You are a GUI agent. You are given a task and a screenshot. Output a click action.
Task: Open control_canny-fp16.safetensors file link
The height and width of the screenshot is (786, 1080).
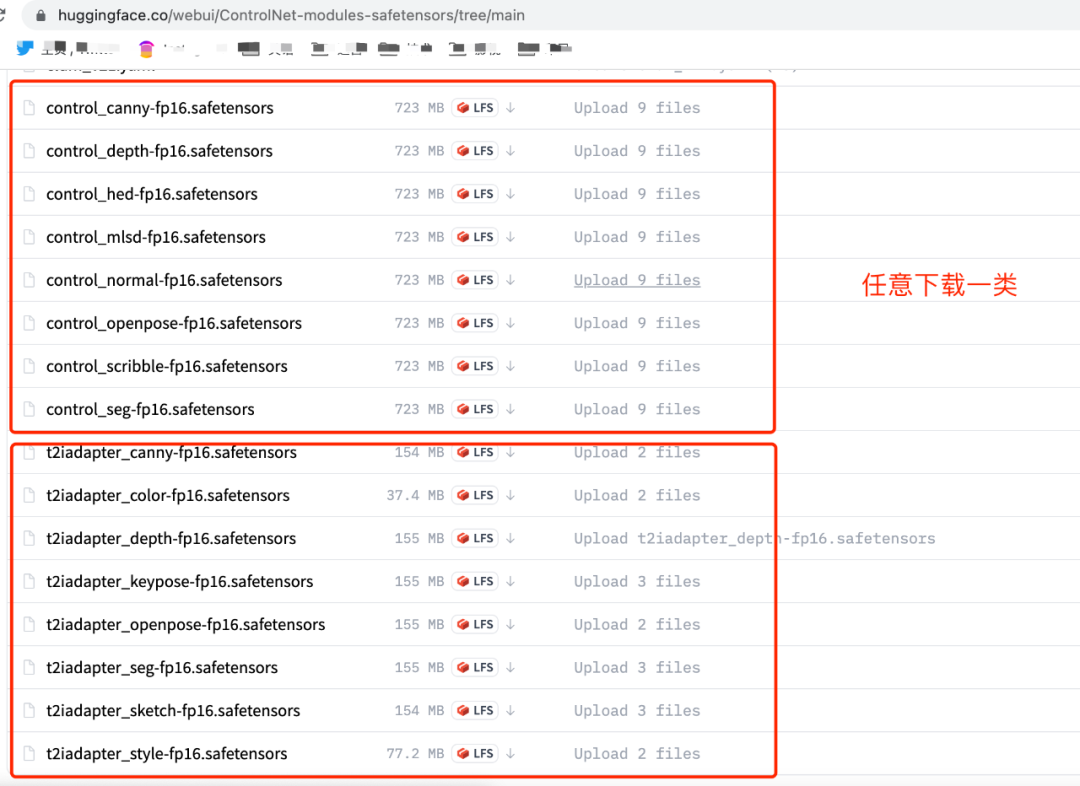click(x=160, y=108)
